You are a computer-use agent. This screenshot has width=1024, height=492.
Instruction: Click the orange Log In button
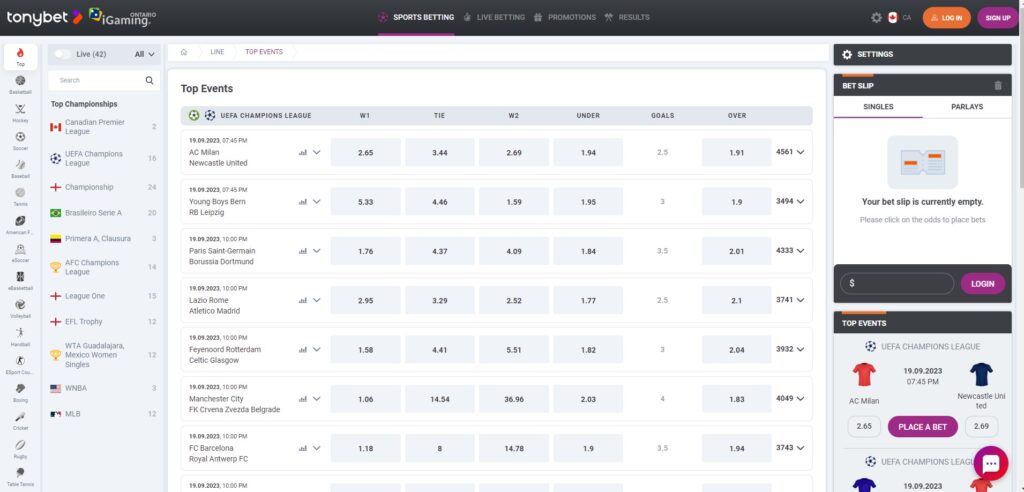pos(946,18)
